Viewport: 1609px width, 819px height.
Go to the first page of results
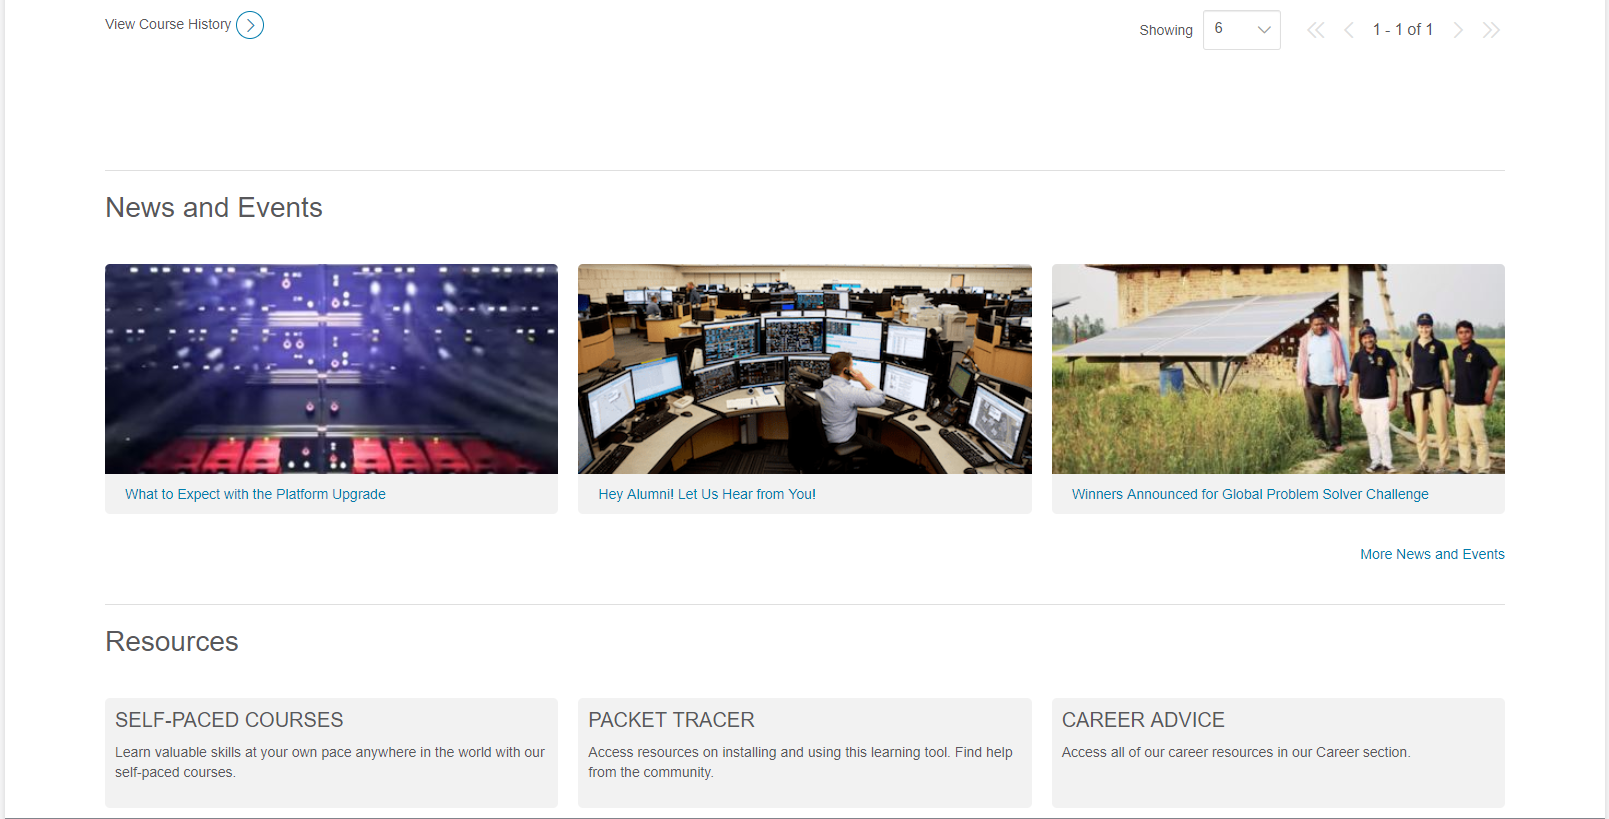tap(1316, 30)
